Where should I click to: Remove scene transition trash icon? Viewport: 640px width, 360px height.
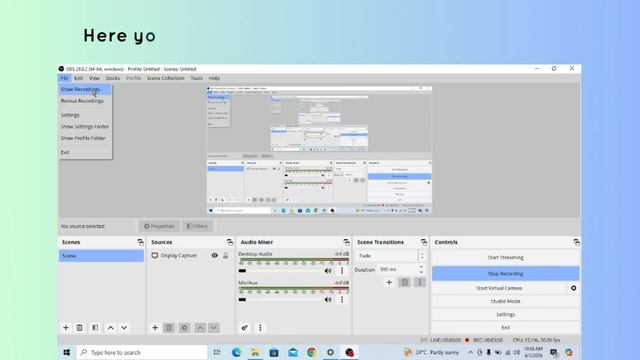click(404, 282)
